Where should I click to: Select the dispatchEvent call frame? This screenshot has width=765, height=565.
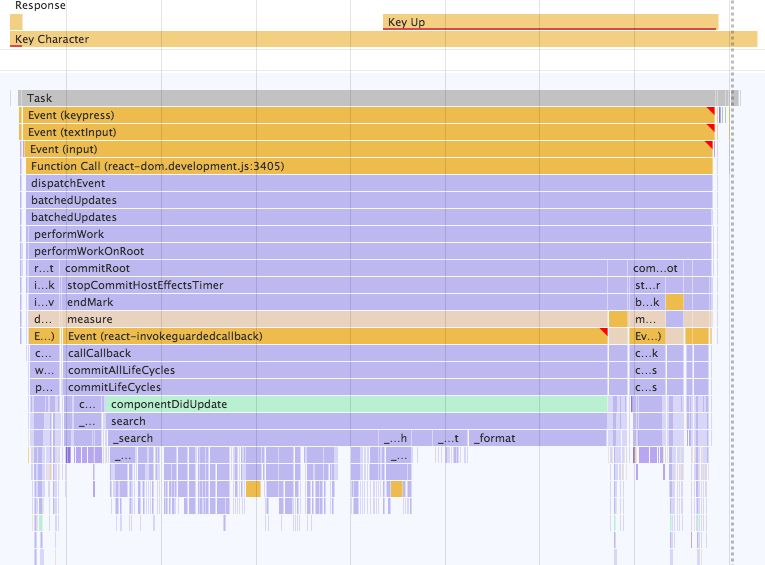[368, 183]
